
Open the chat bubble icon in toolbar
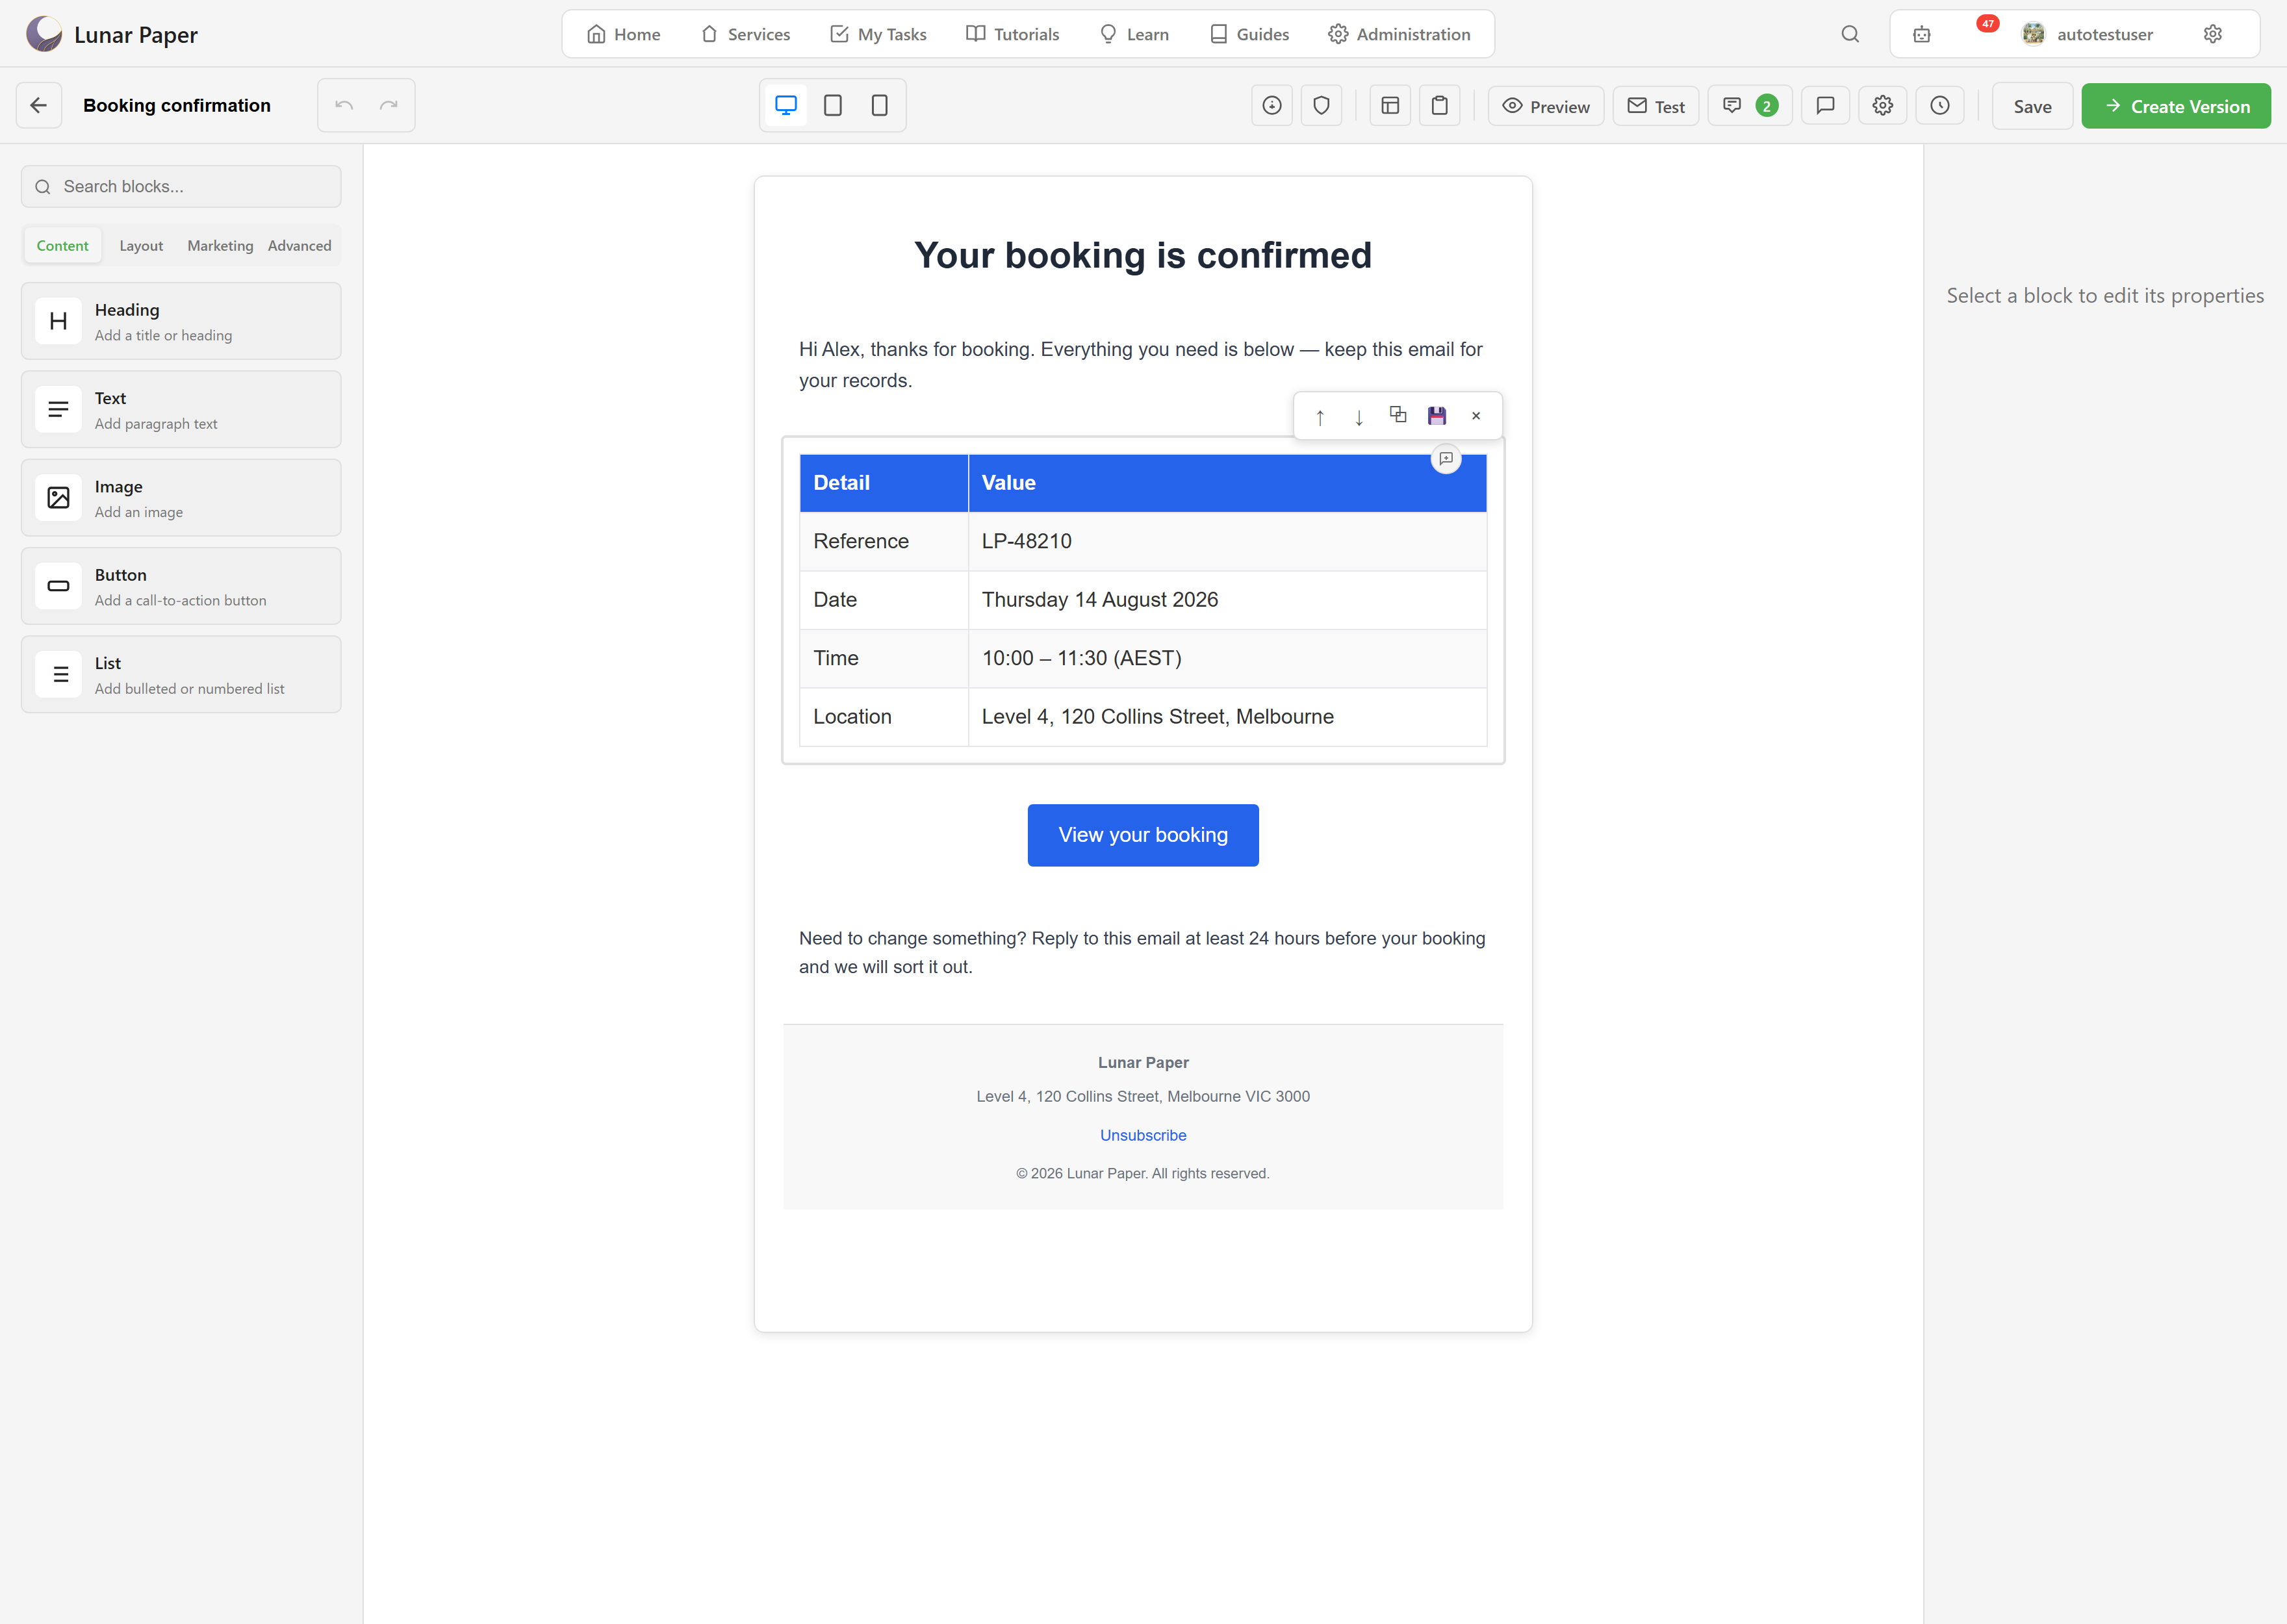(1825, 106)
